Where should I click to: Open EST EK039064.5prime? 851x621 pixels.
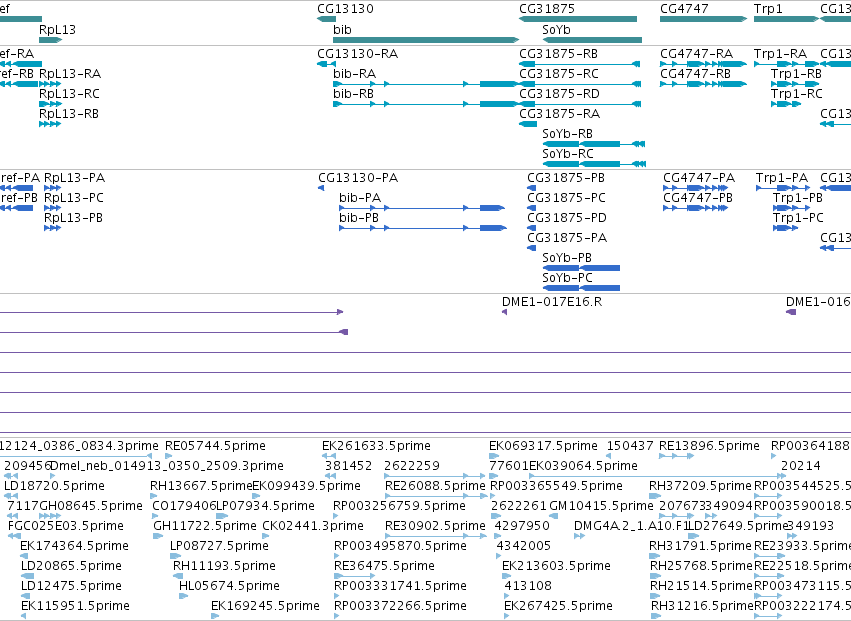click(x=583, y=466)
